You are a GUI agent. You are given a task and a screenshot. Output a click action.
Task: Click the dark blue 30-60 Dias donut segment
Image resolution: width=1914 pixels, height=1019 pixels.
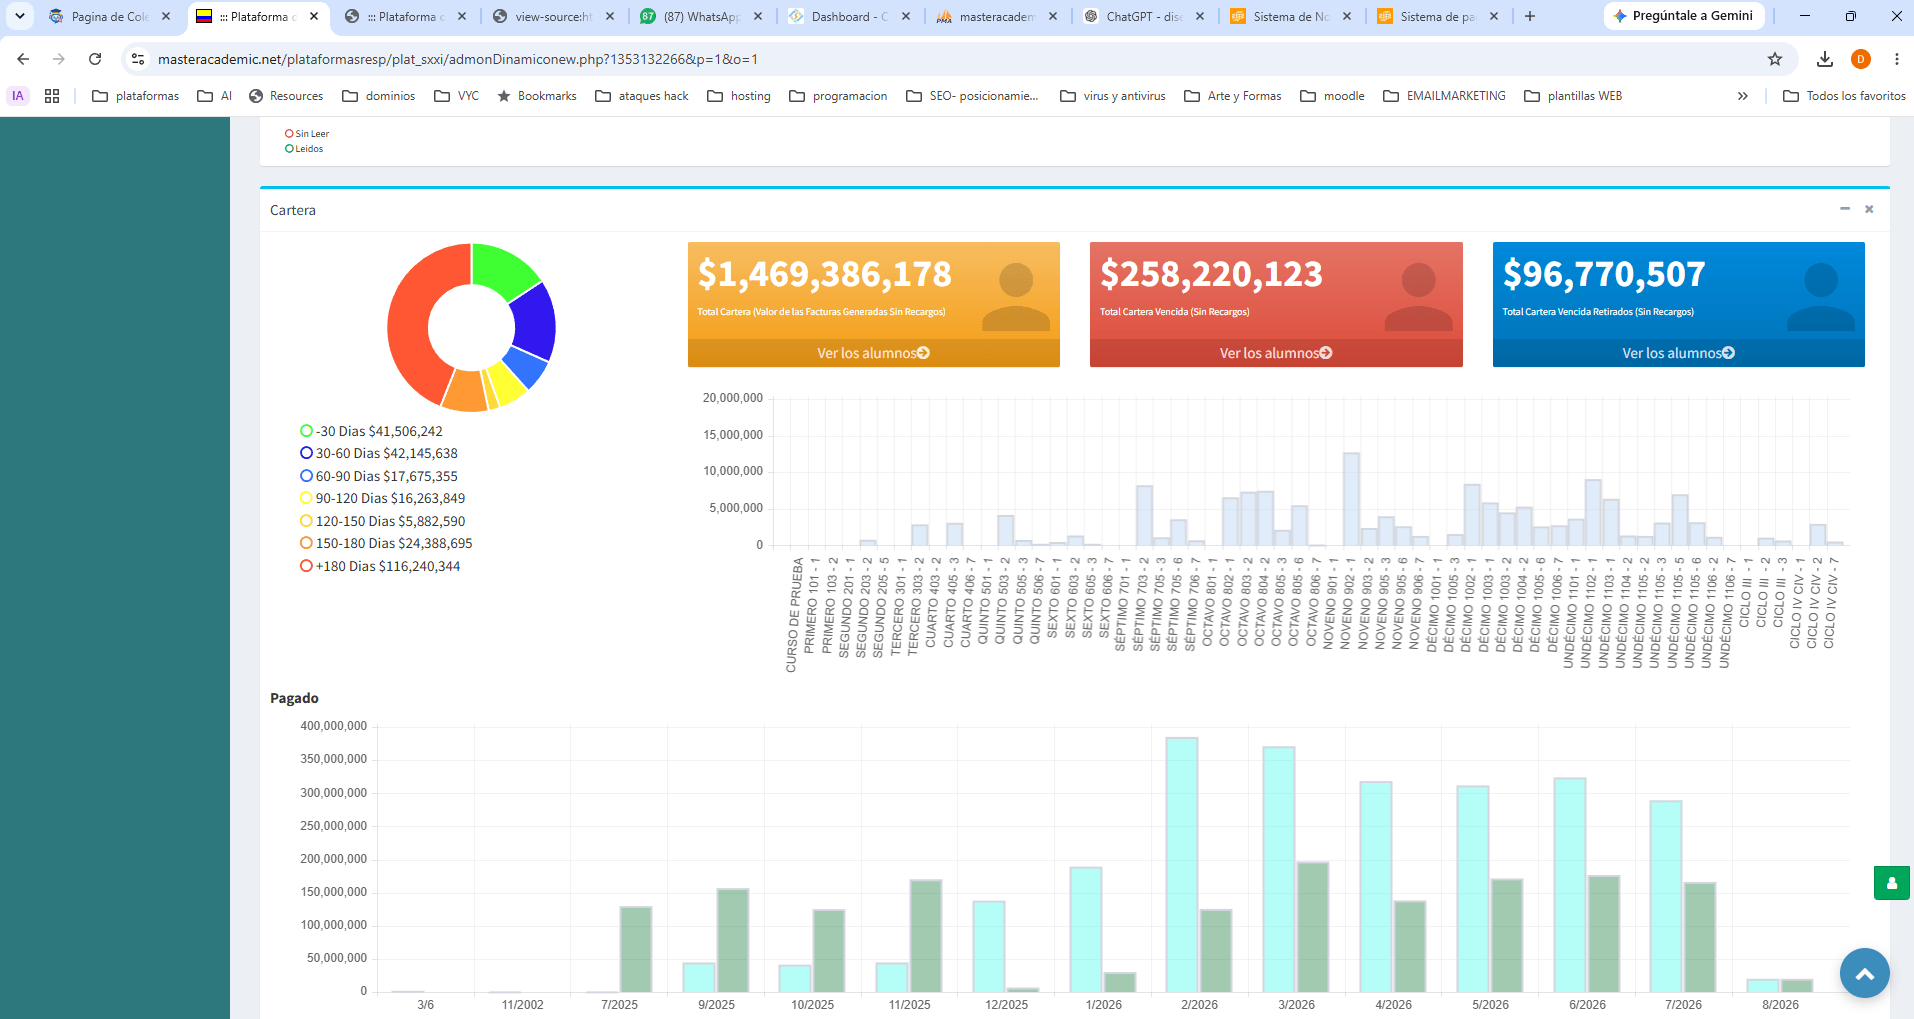point(534,321)
